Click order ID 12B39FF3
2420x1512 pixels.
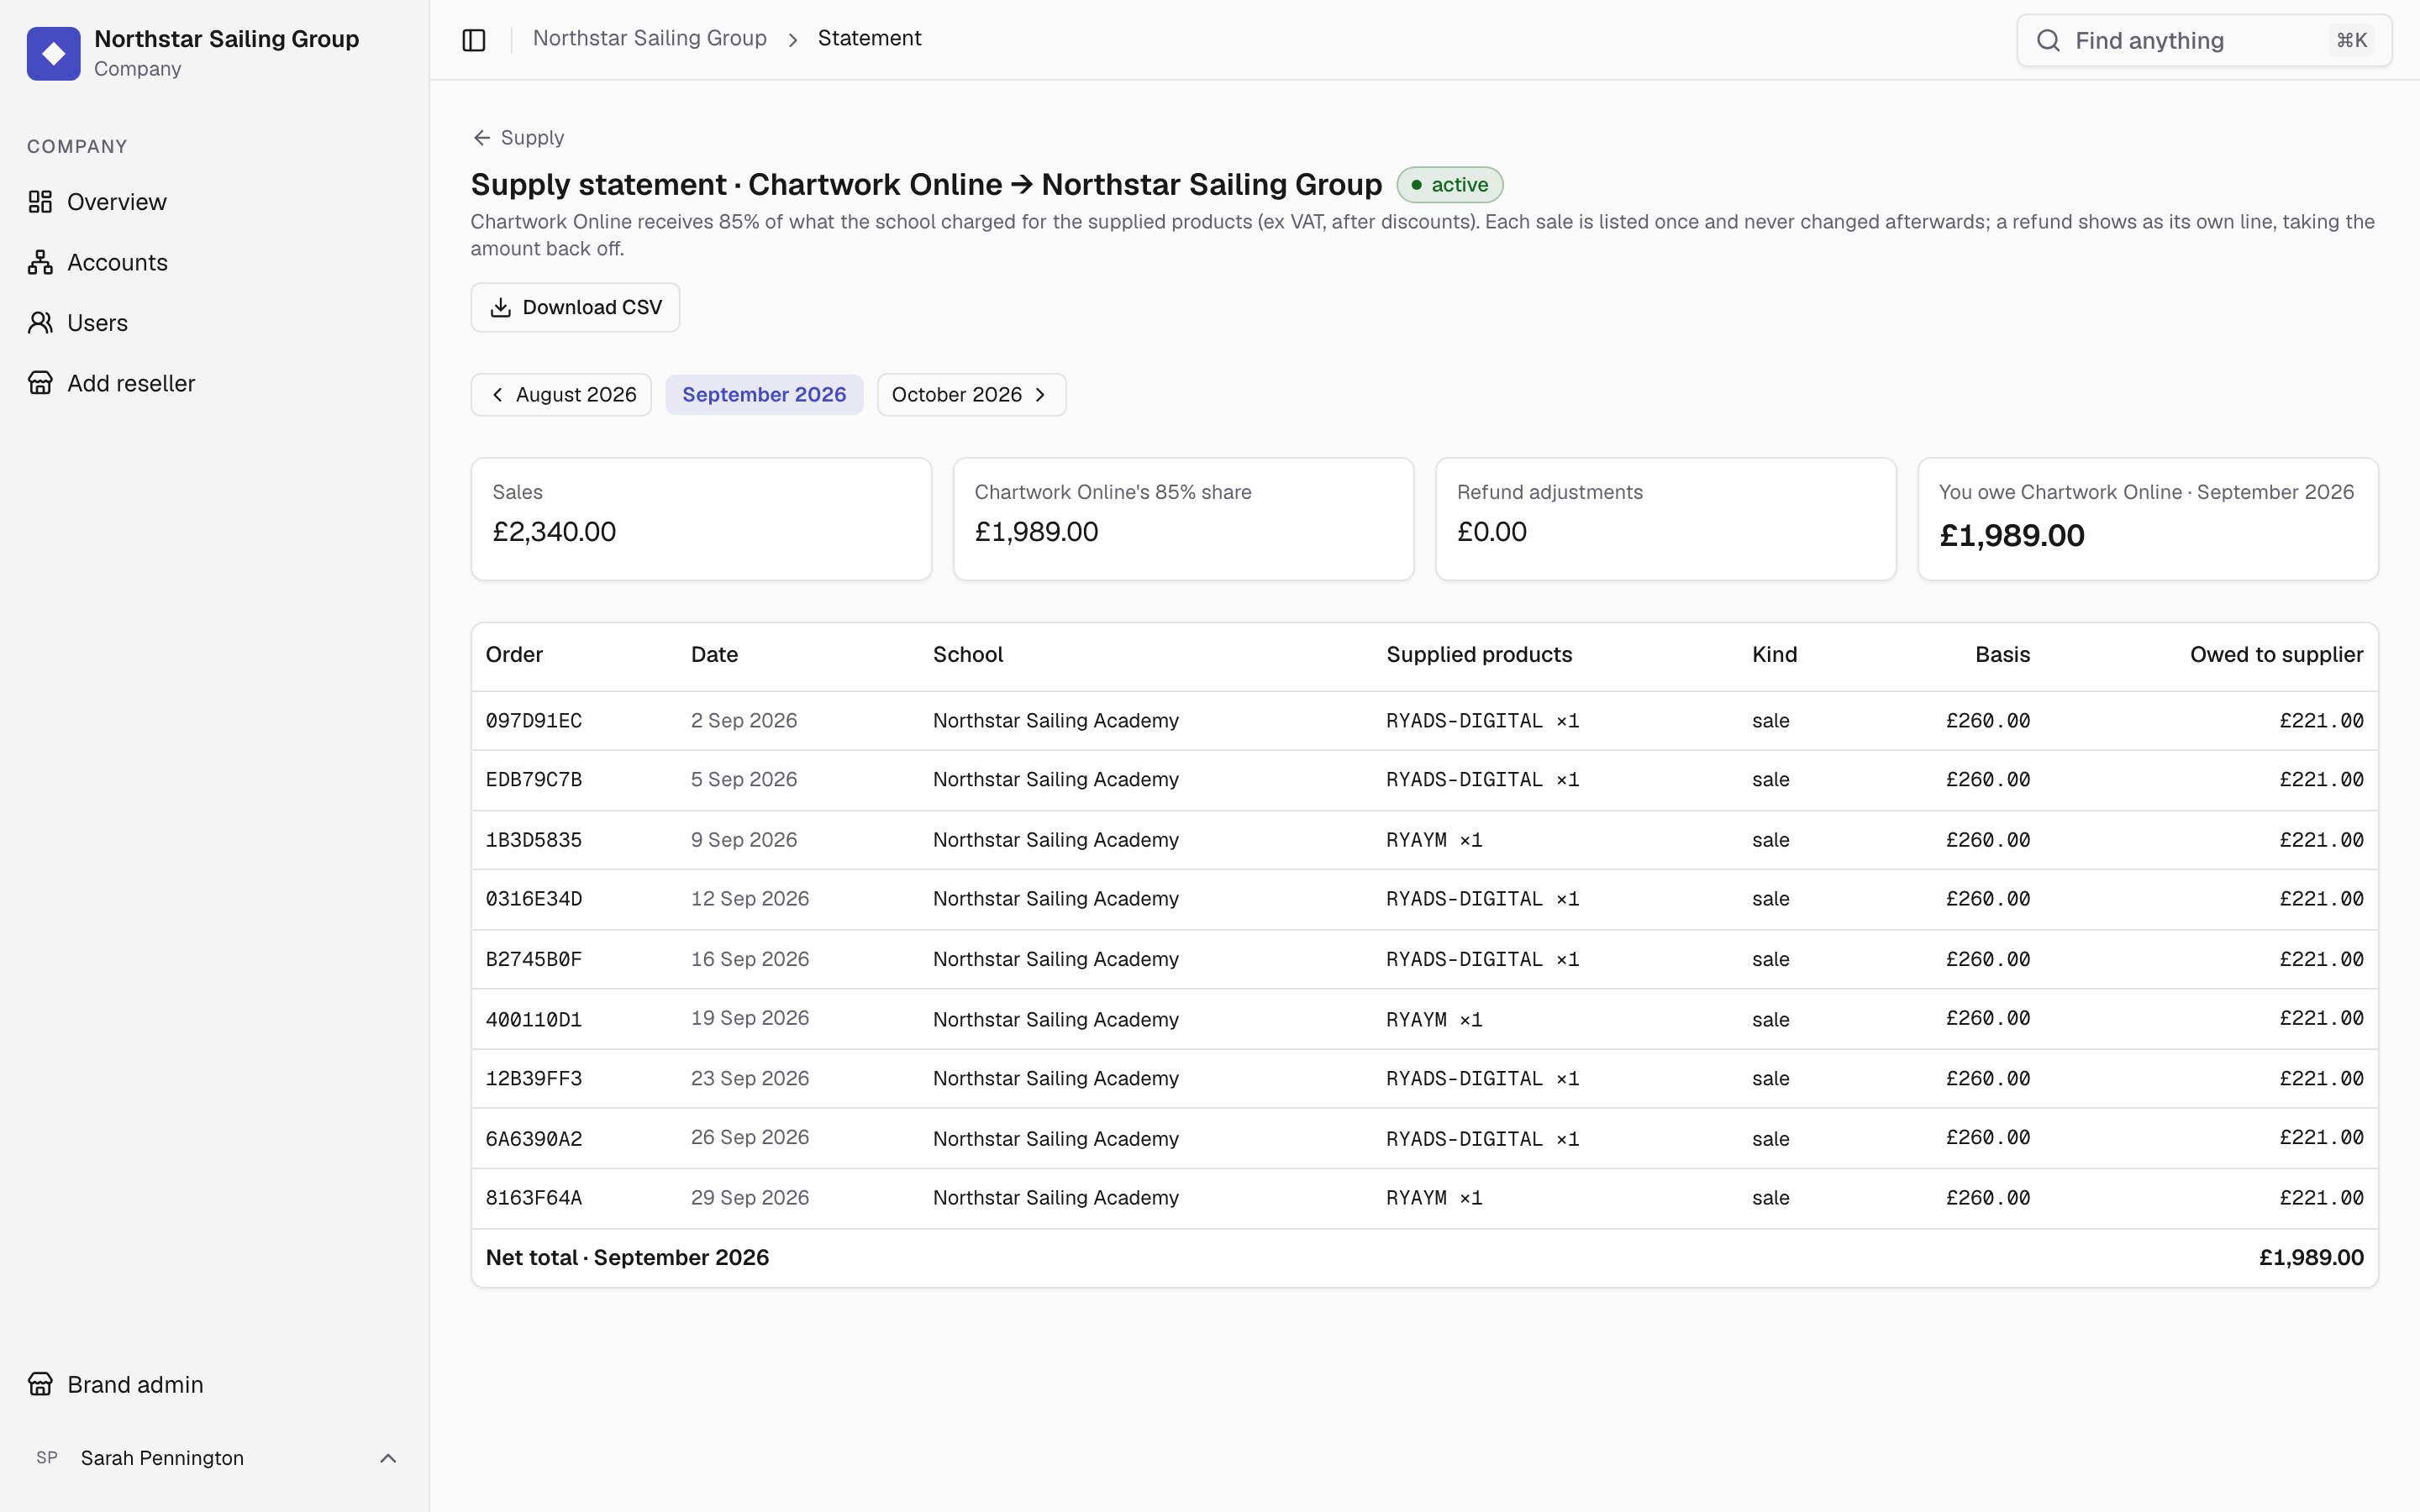[x=534, y=1079]
